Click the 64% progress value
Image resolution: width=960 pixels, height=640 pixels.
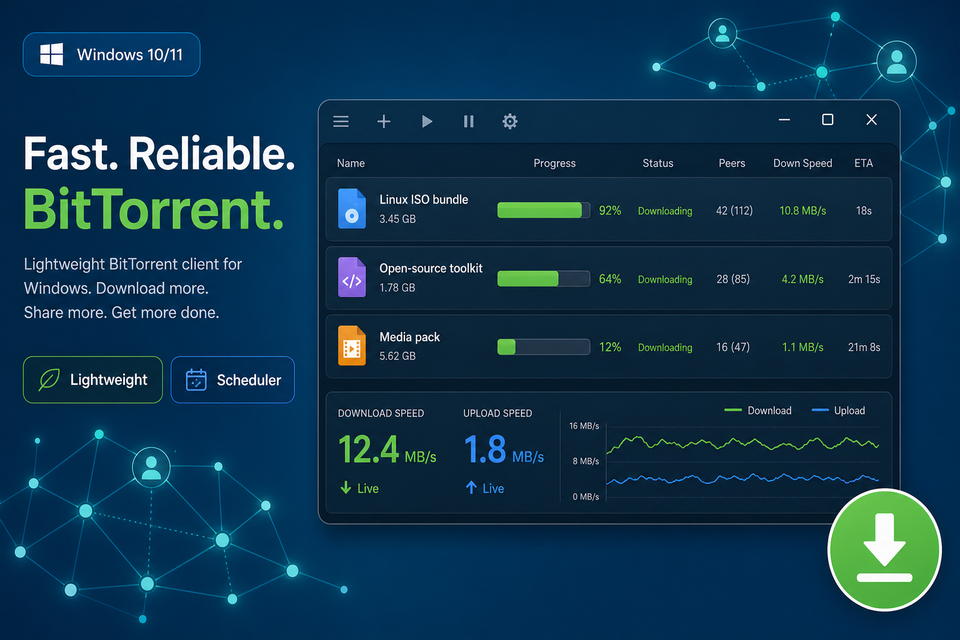click(x=610, y=279)
